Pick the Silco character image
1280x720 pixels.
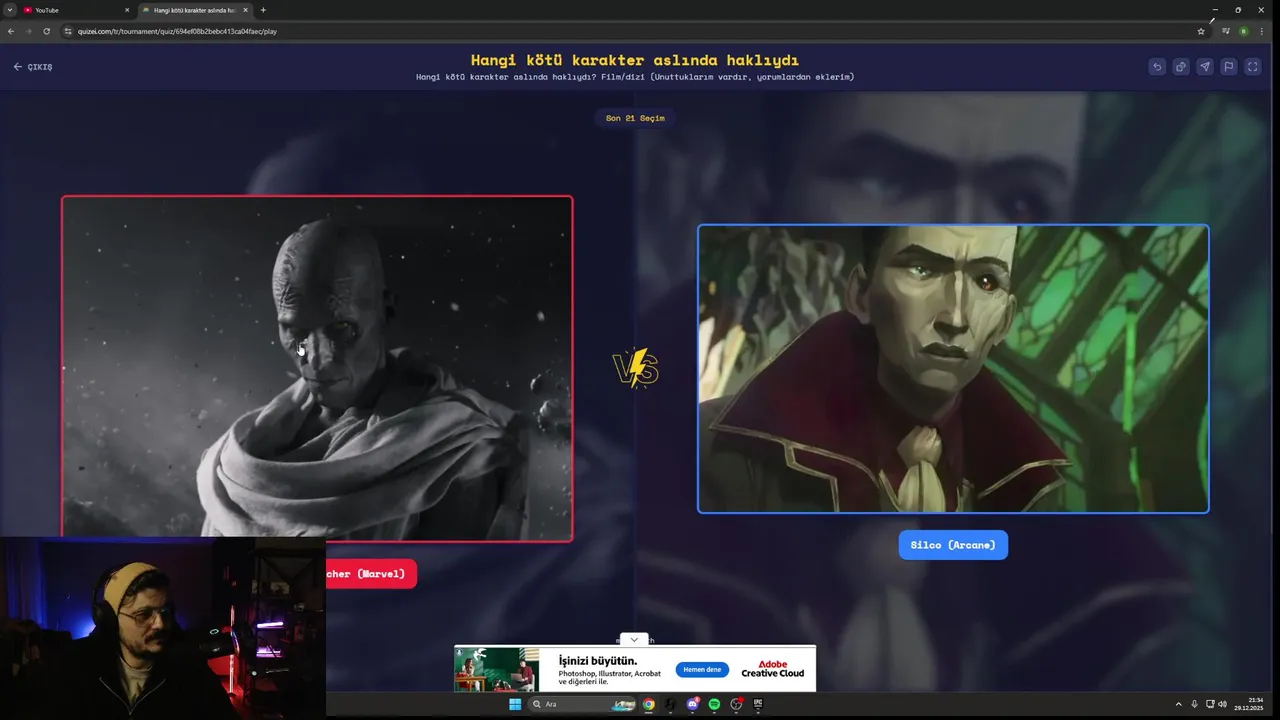[x=953, y=369]
